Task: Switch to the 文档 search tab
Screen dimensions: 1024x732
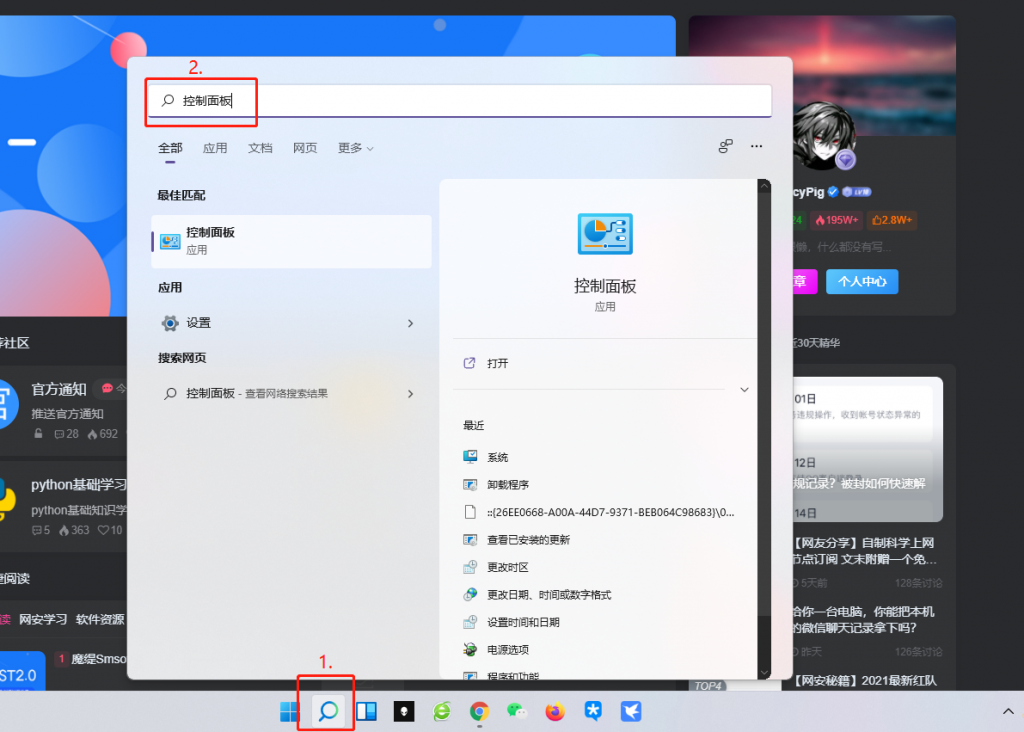Action: click(260, 148)
